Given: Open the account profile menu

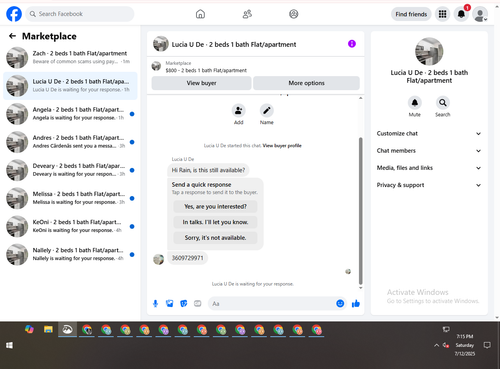Looking at the screenshot, I should pos(480,14).
